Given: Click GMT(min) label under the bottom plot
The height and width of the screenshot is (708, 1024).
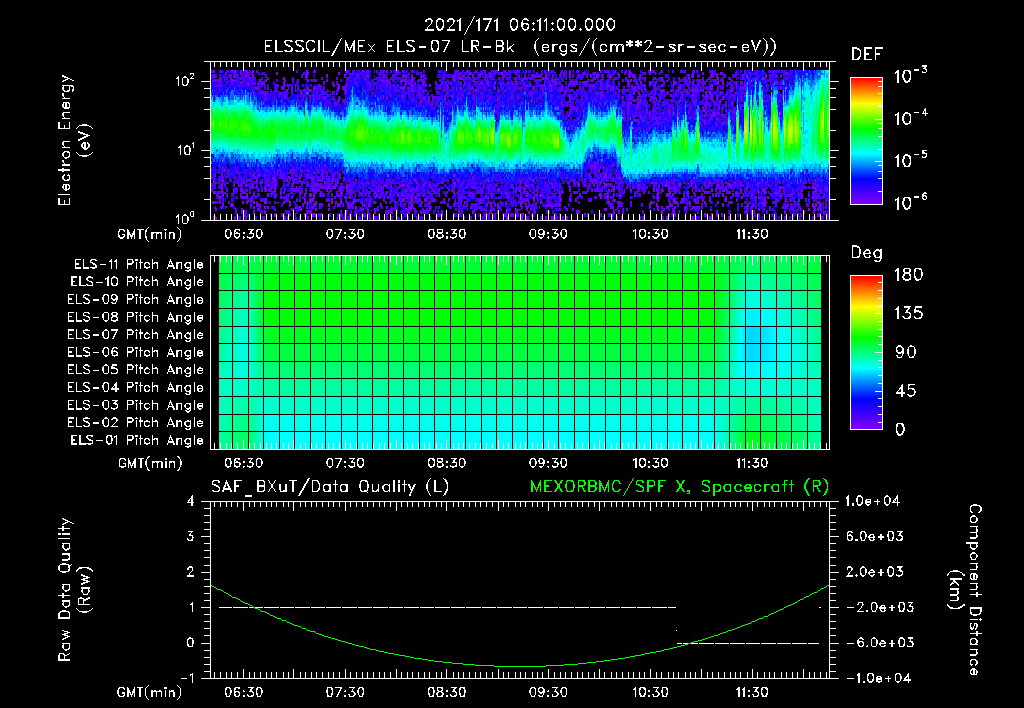Looking at the screenshot, I should tap(150, 692).
